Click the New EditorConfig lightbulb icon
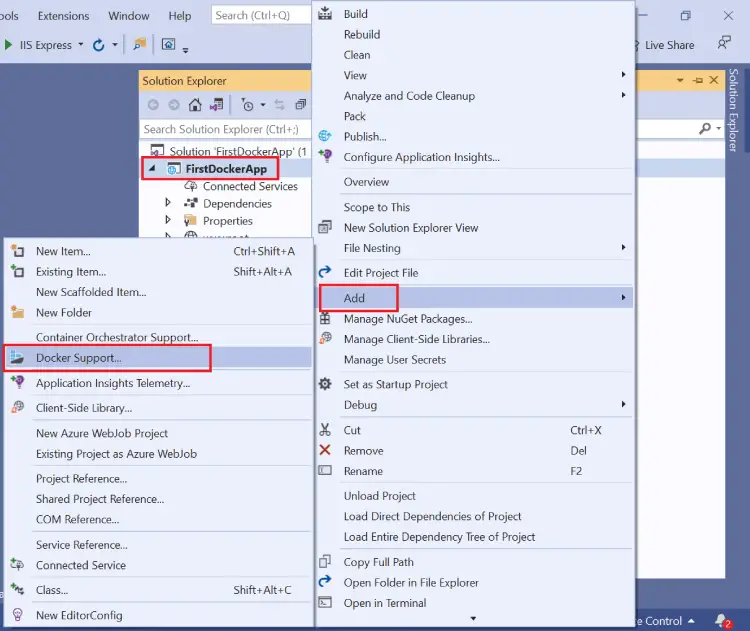 coord(18,614)
